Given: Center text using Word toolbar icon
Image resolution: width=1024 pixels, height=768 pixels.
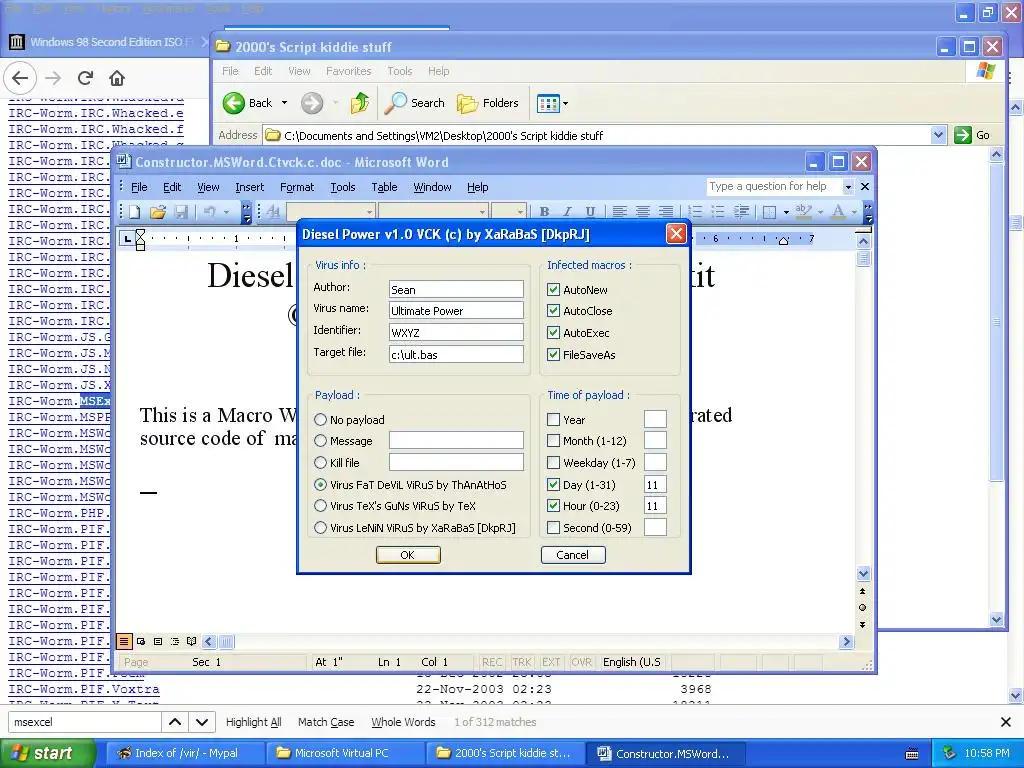Looking at the screenshot, I should [643, 212].
